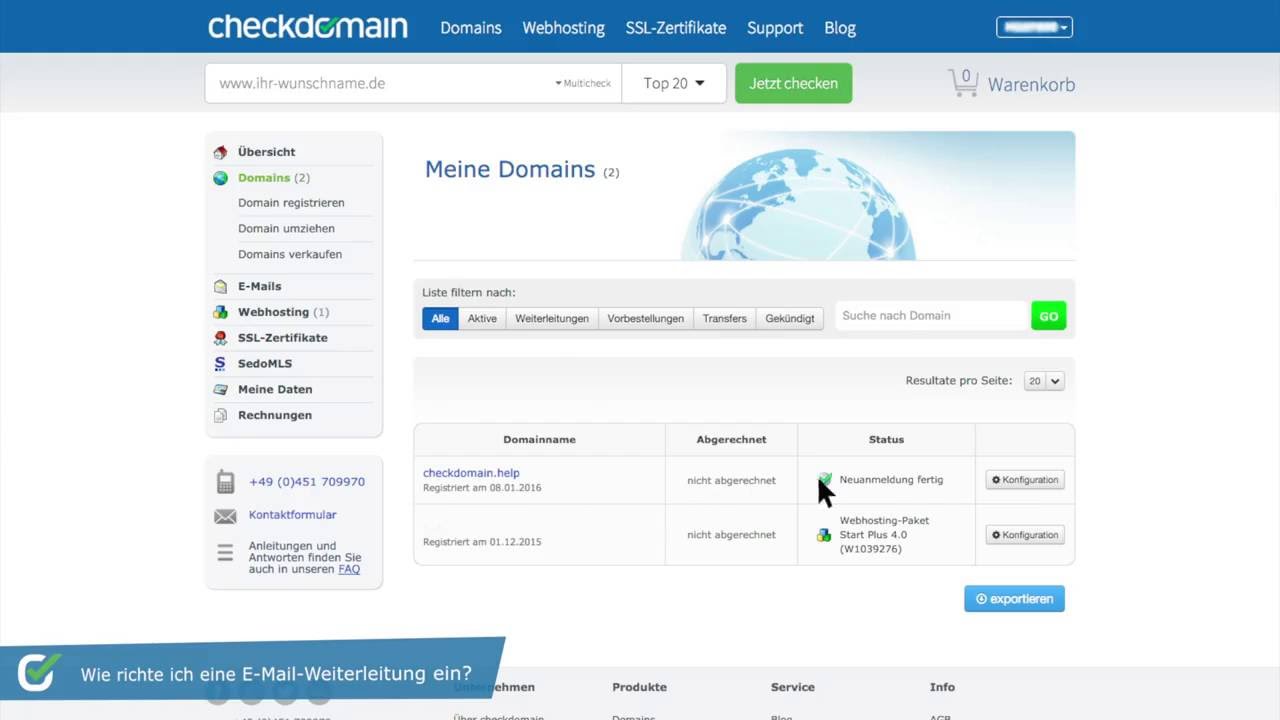Viewport: 1280px width, 720px height.
Task: Open the checkdomain.help domain link
Action: (471, 473)
